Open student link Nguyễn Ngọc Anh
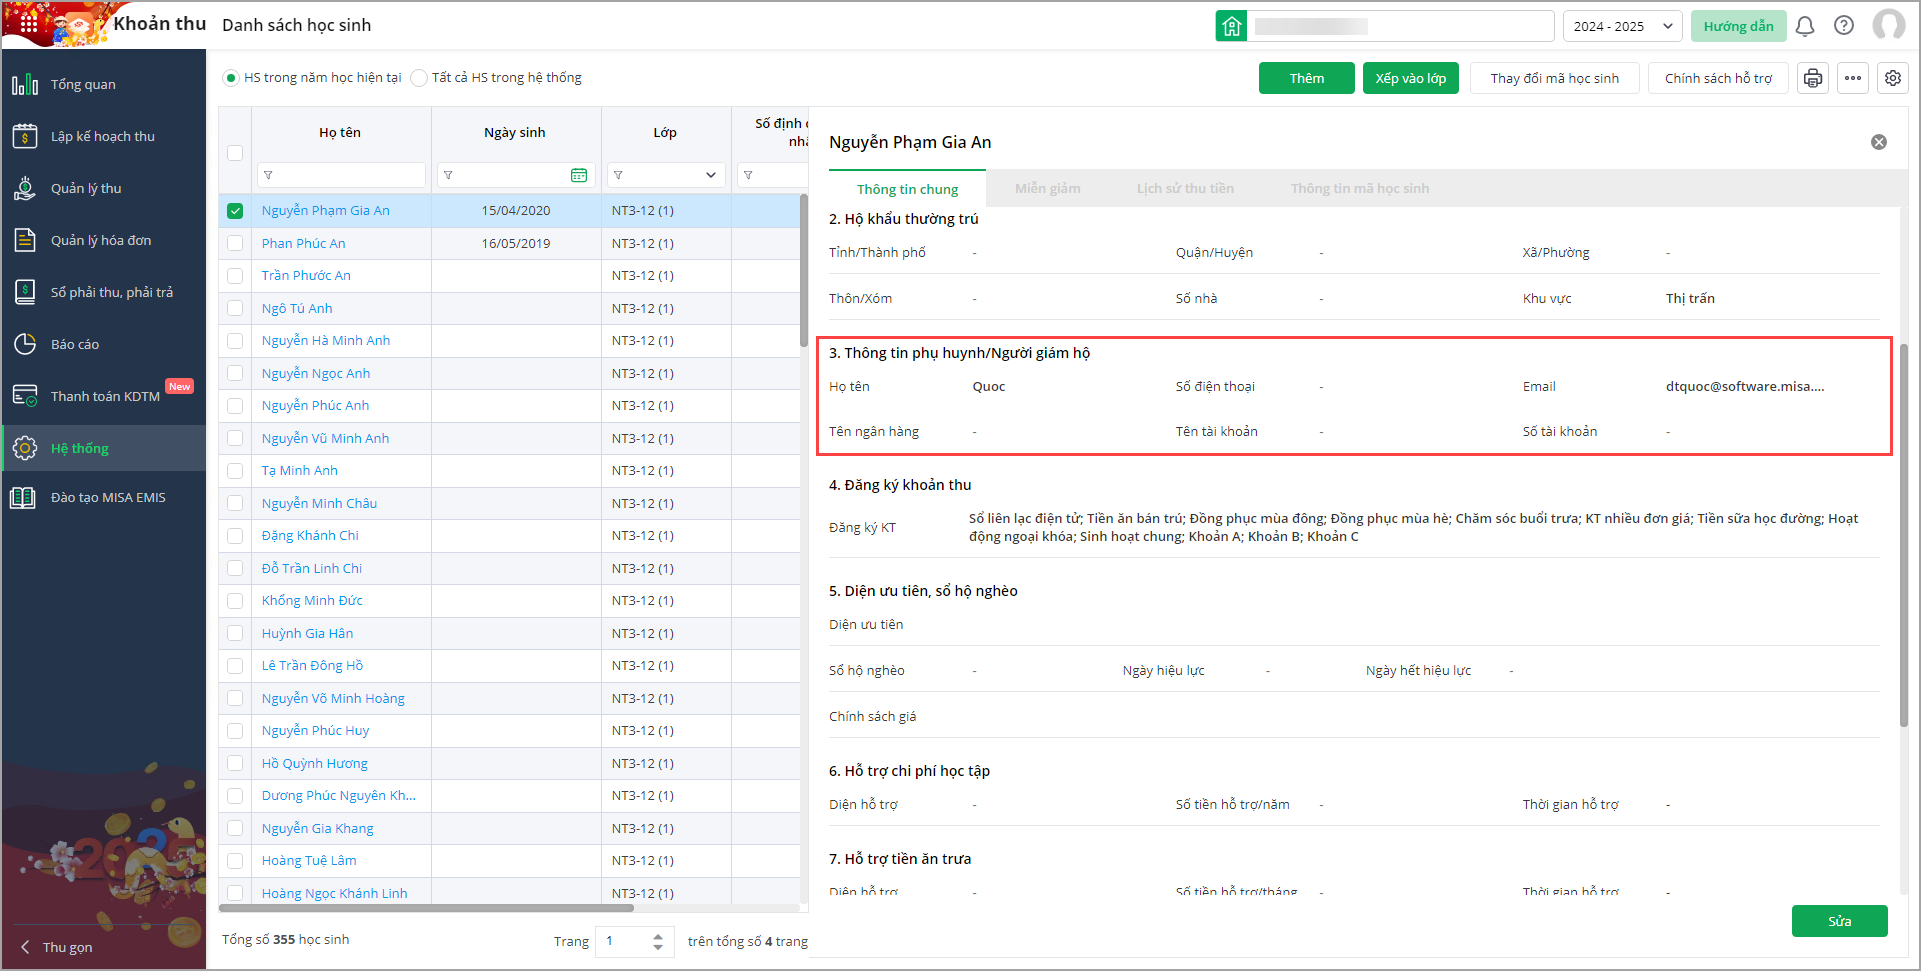This screenshot has width=1921, height=971. click(x=316, y=373)
